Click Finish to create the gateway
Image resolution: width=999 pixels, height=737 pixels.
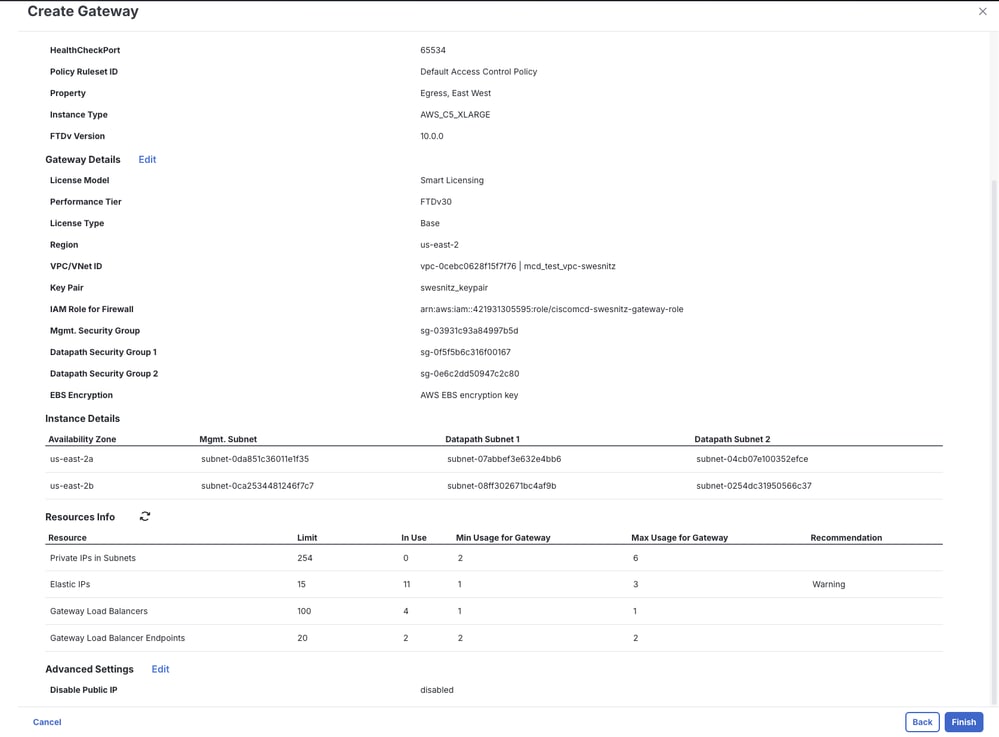(963, 722)
